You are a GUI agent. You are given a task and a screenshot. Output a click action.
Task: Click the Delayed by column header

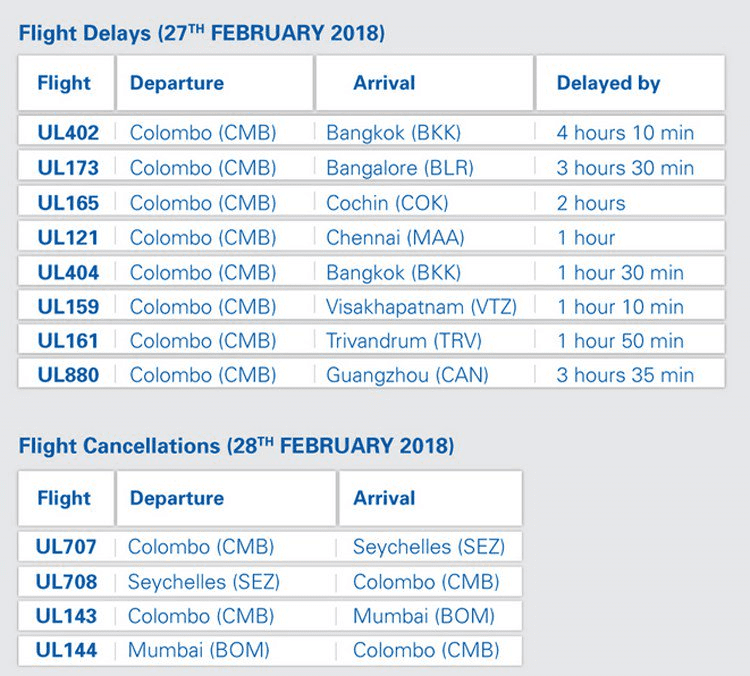[x=608, y=83]
